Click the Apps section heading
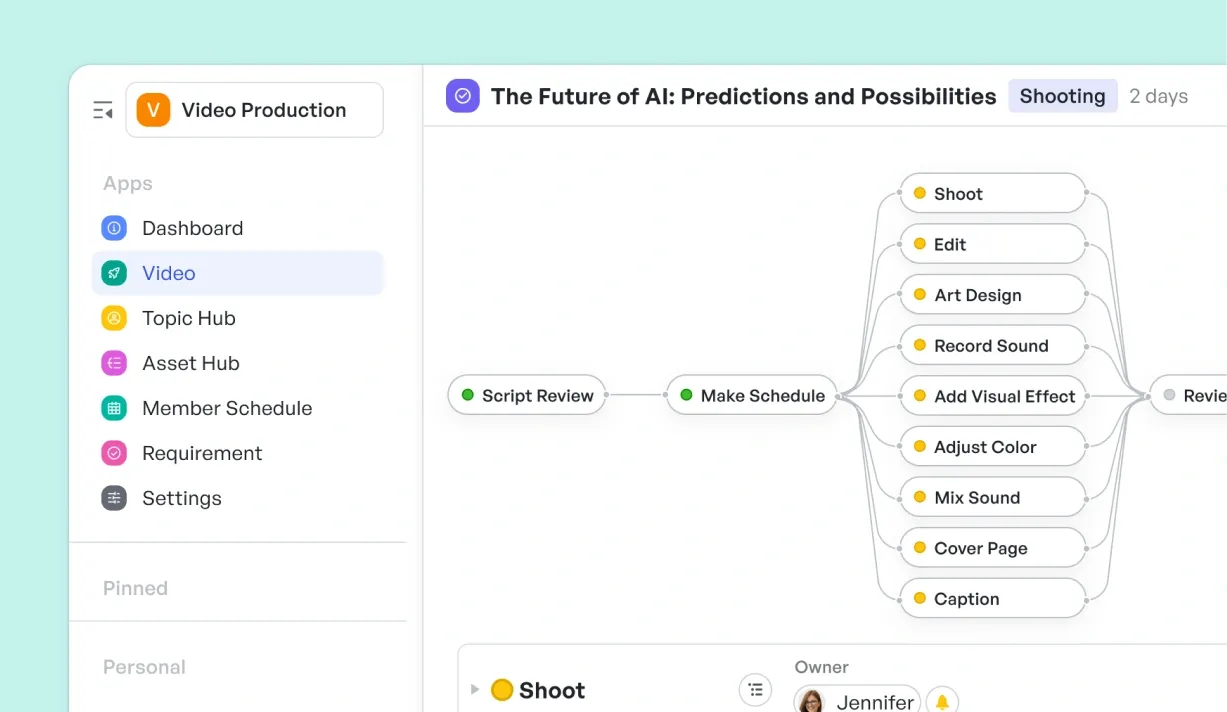1227x712 pixels. tap(128, 184)
